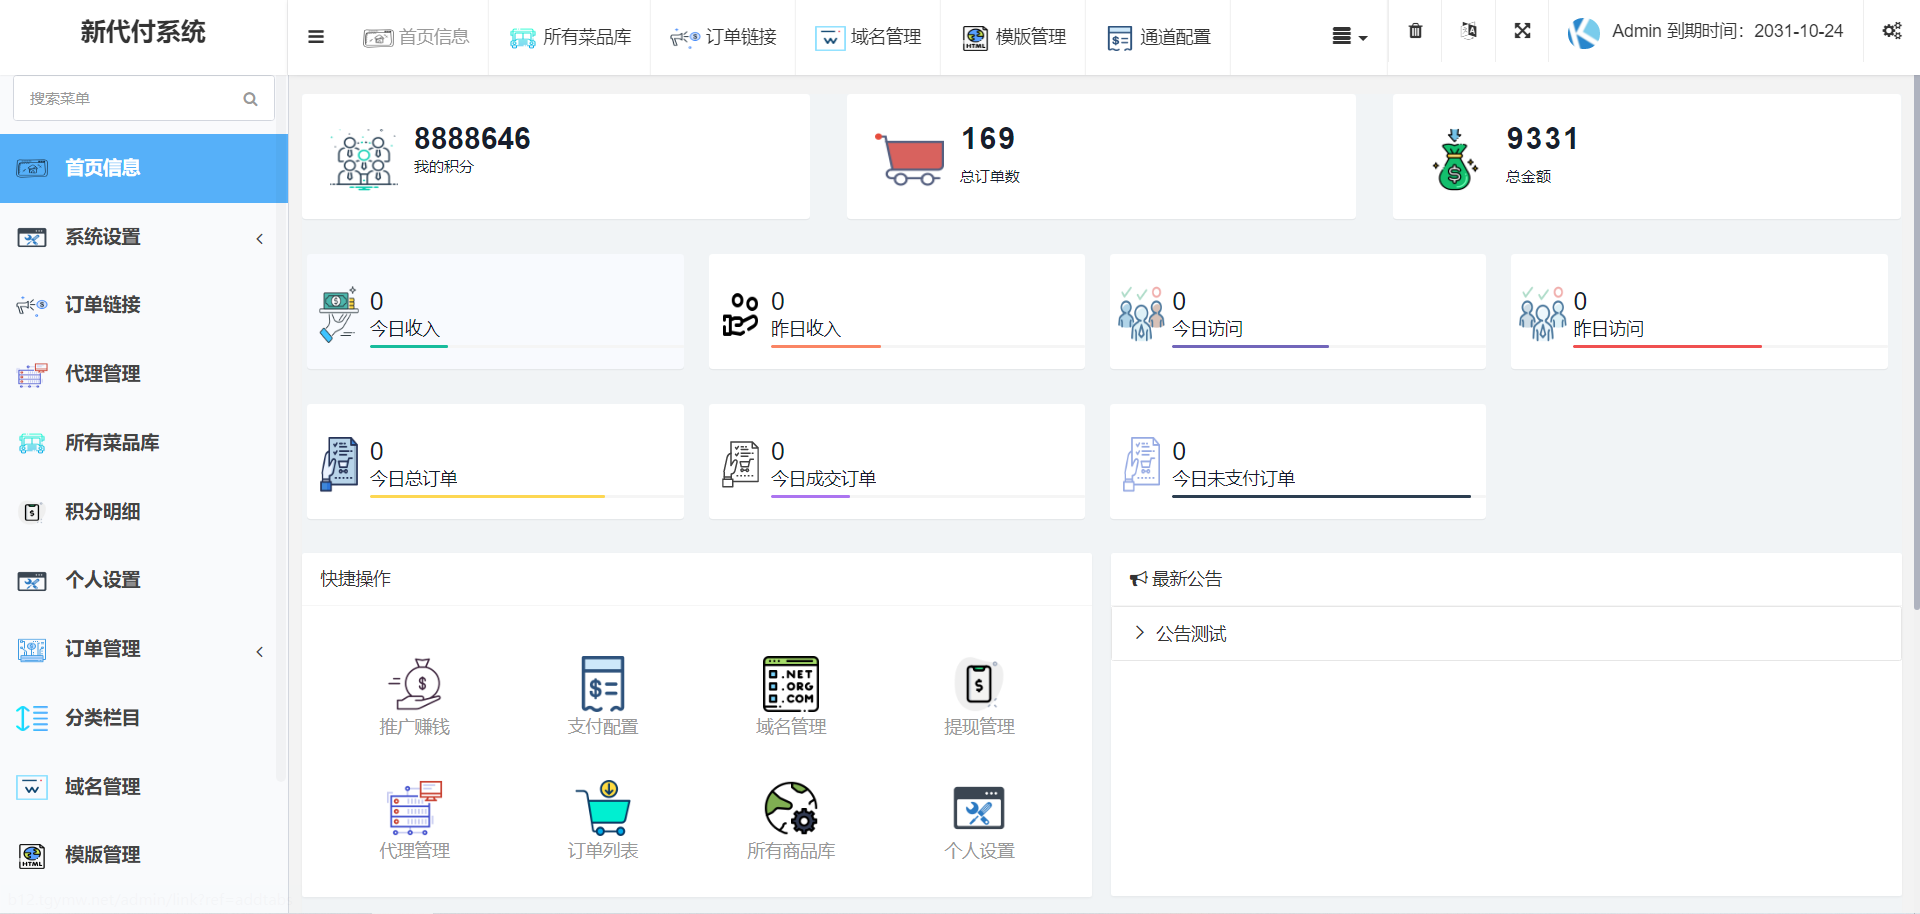Toggle the sidebar with hamburger icon
Image resolution: width=1920 pixels, height=914 pixels.
point(316,37)
